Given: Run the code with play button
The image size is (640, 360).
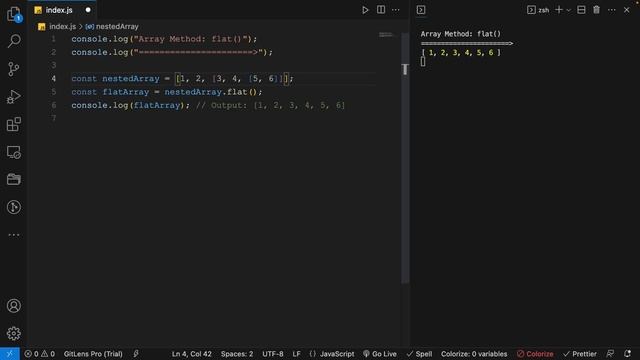Looking at the screenshot, I should (365, 10).
